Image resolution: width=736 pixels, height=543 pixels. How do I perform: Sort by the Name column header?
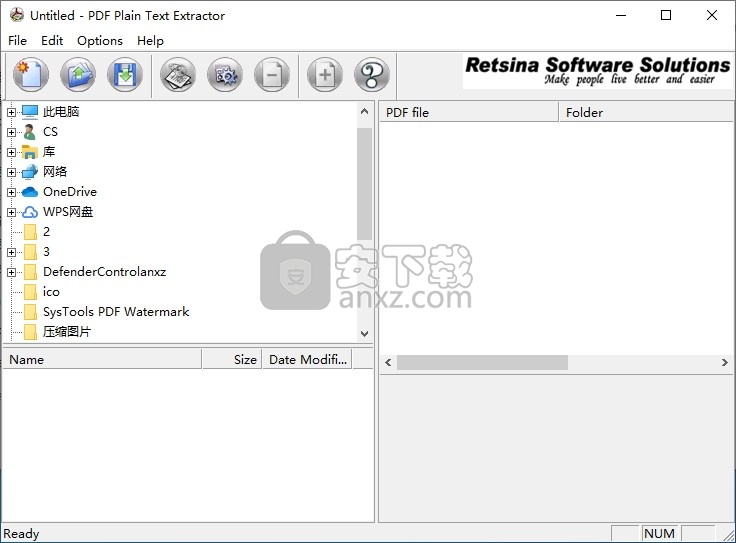click(x=102, y=359)
